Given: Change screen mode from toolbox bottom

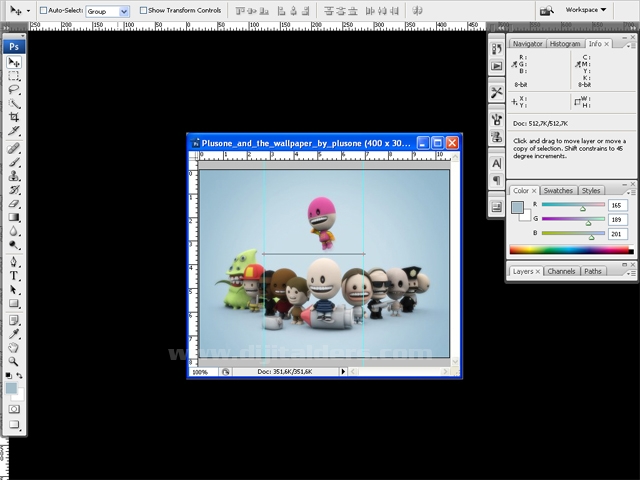Looking at the screenshot, I should [14, 424].
